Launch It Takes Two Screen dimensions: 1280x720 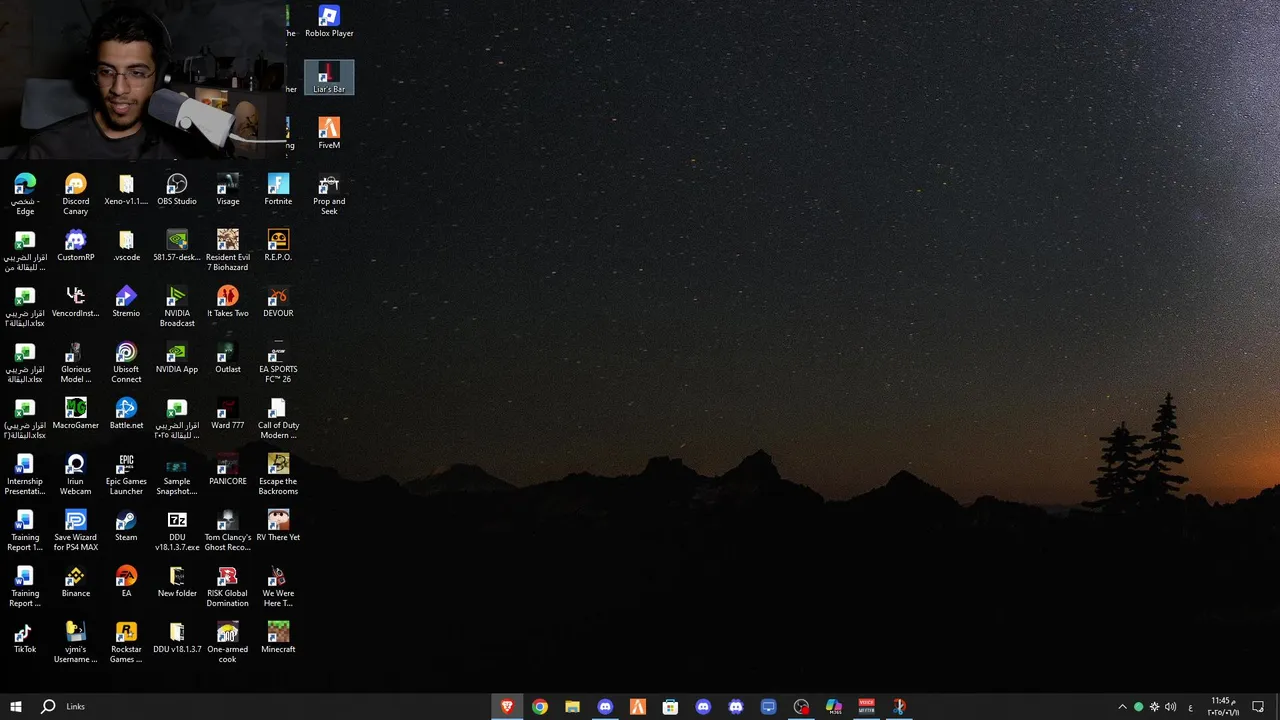(228, 301)
